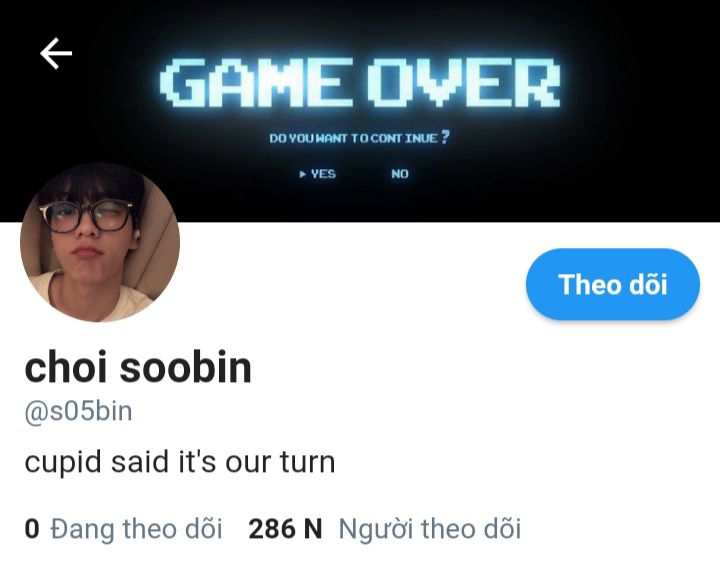Image resolution: width=720 pixels, height=579 pixels.
Task: Click the small triangle beside YES
Action: pos(303,174)
